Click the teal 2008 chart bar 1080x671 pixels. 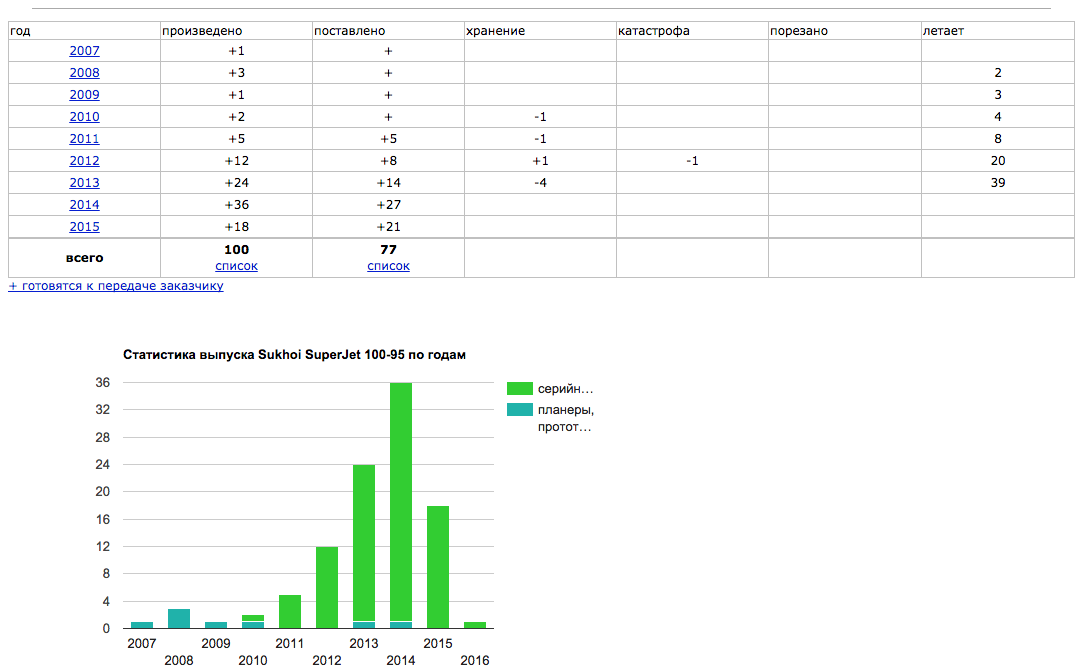pyautogui.click(x=179, y=619)
